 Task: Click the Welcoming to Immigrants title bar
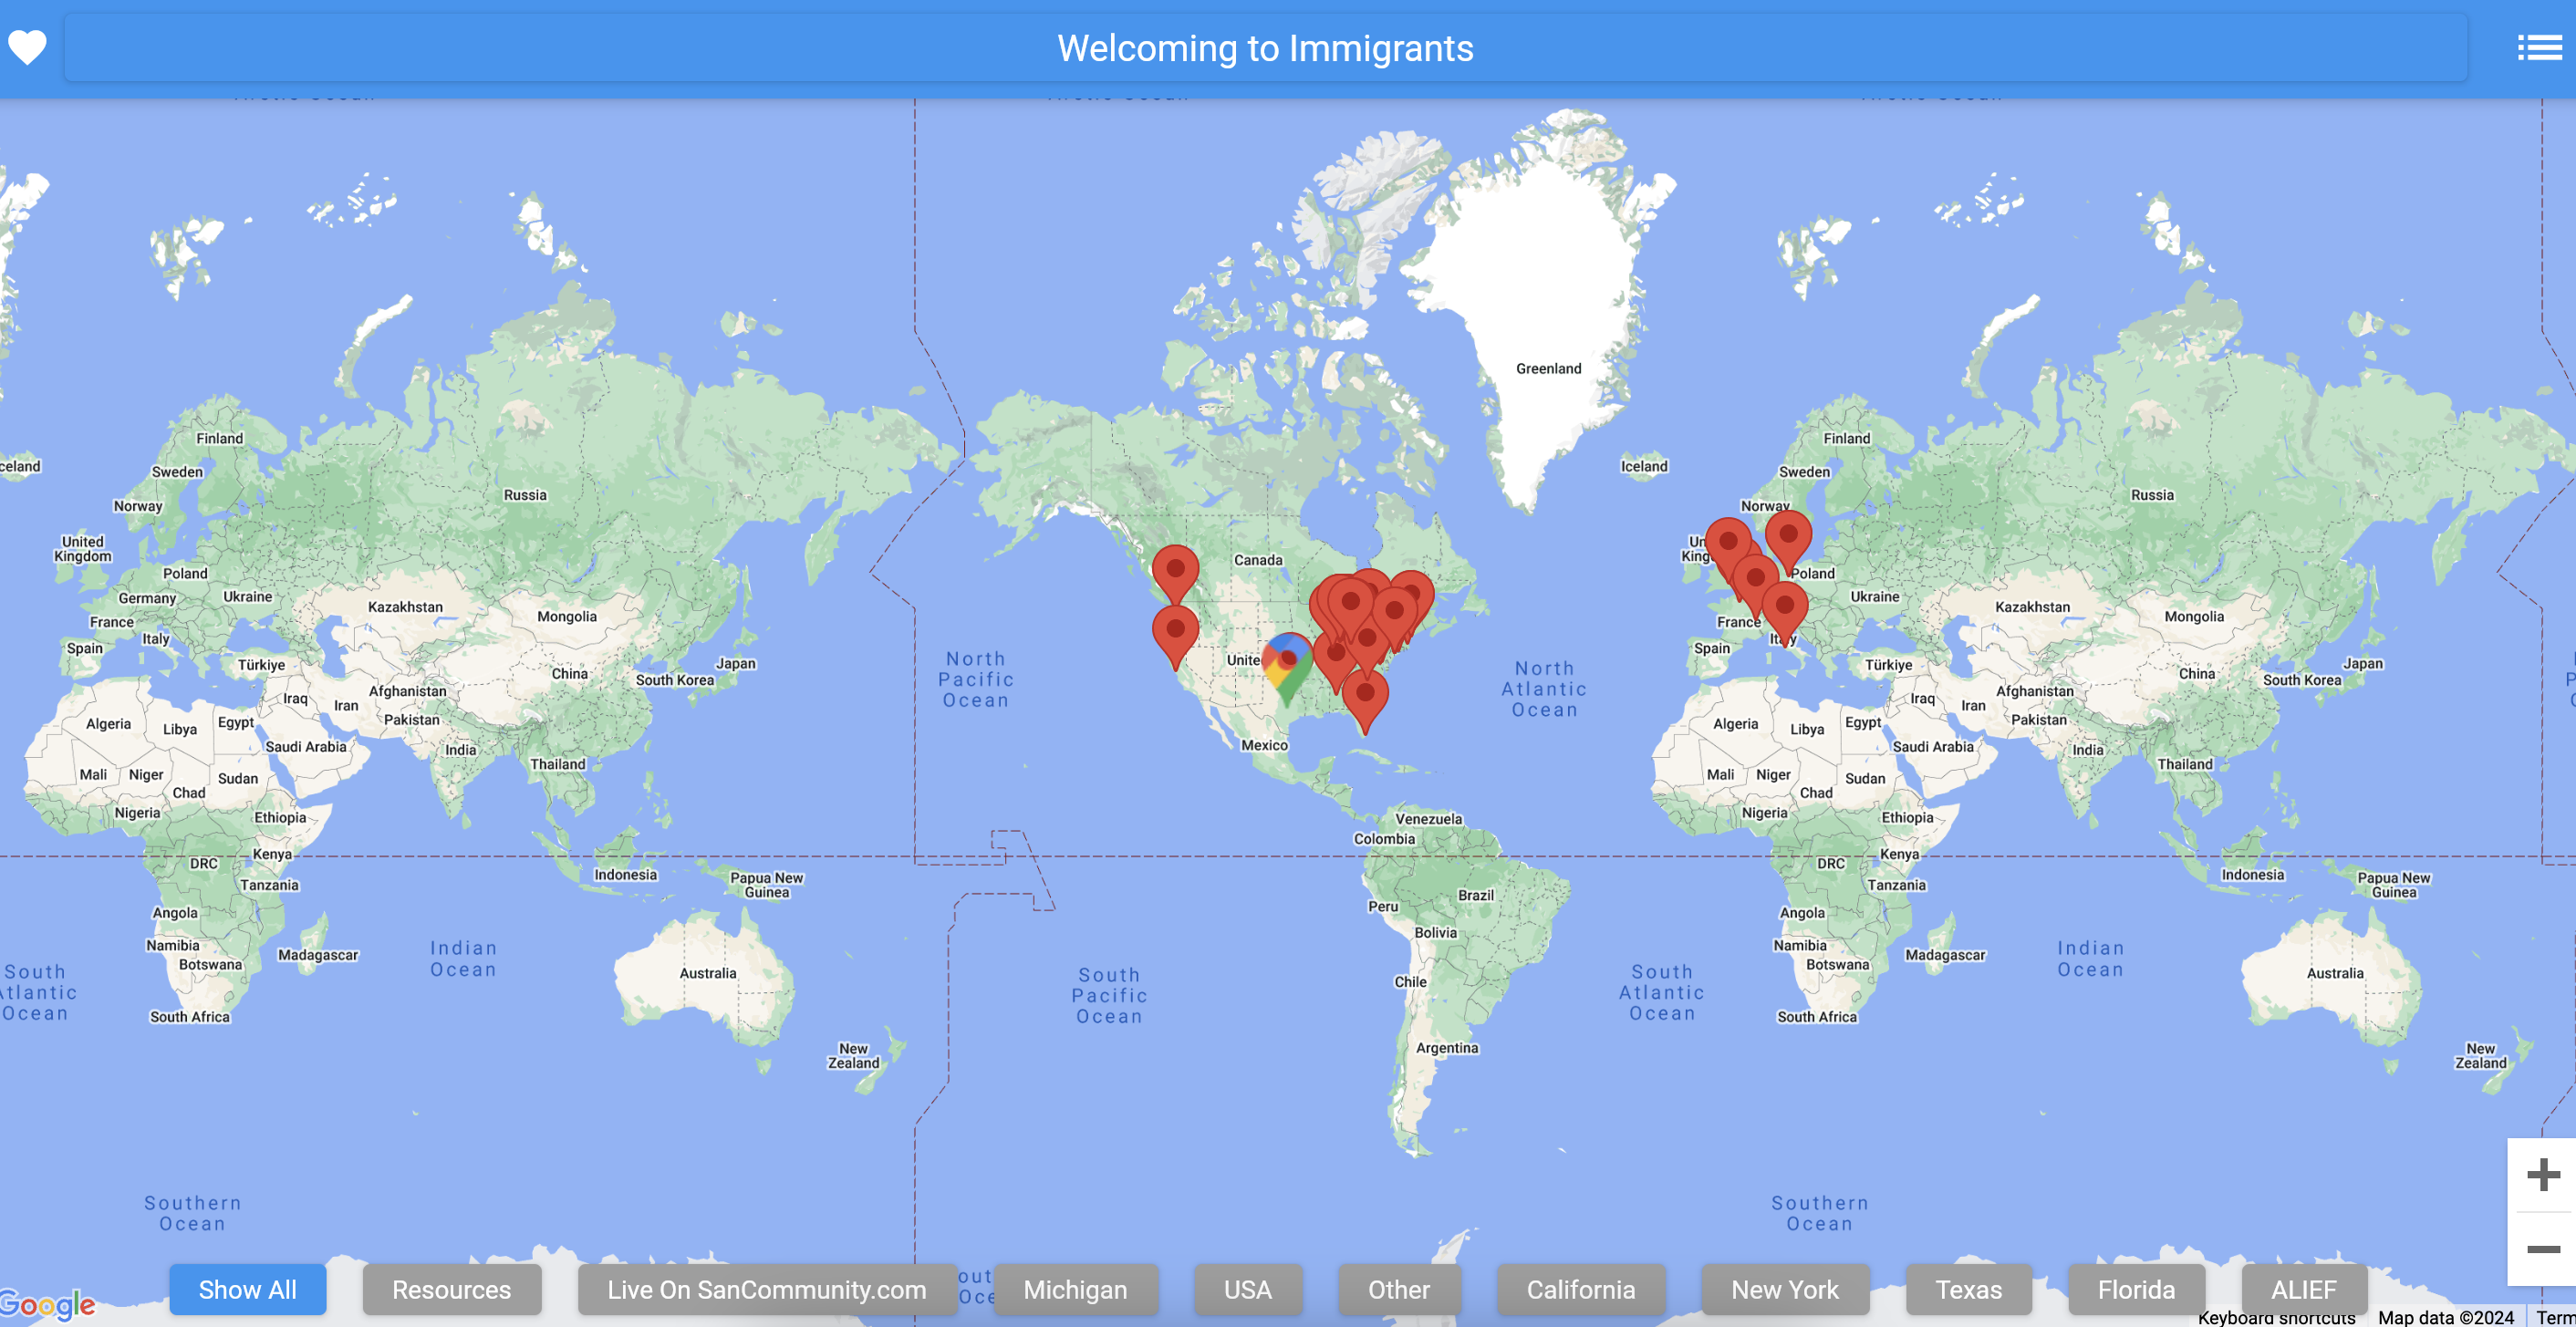pos(1265,48)
